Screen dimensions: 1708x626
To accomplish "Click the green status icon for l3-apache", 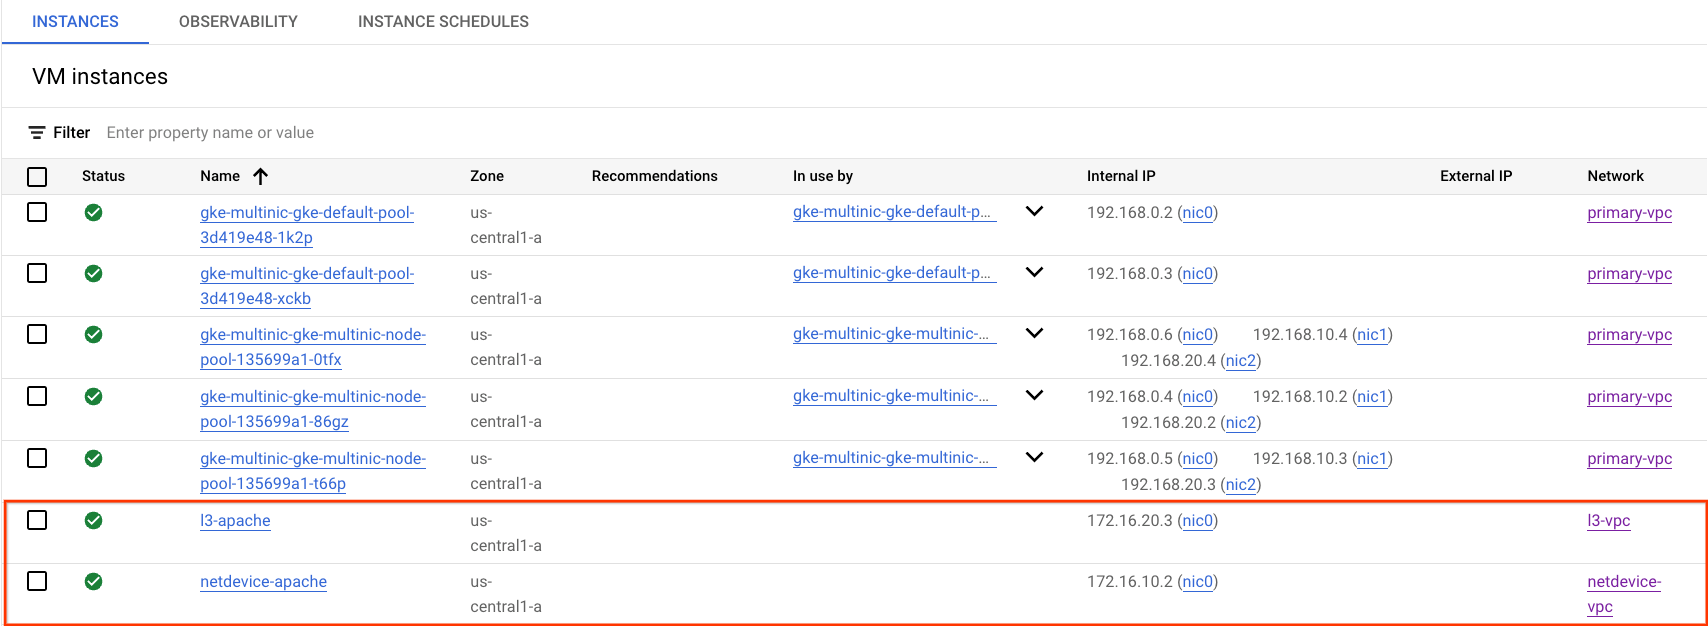I will [93, 520].
